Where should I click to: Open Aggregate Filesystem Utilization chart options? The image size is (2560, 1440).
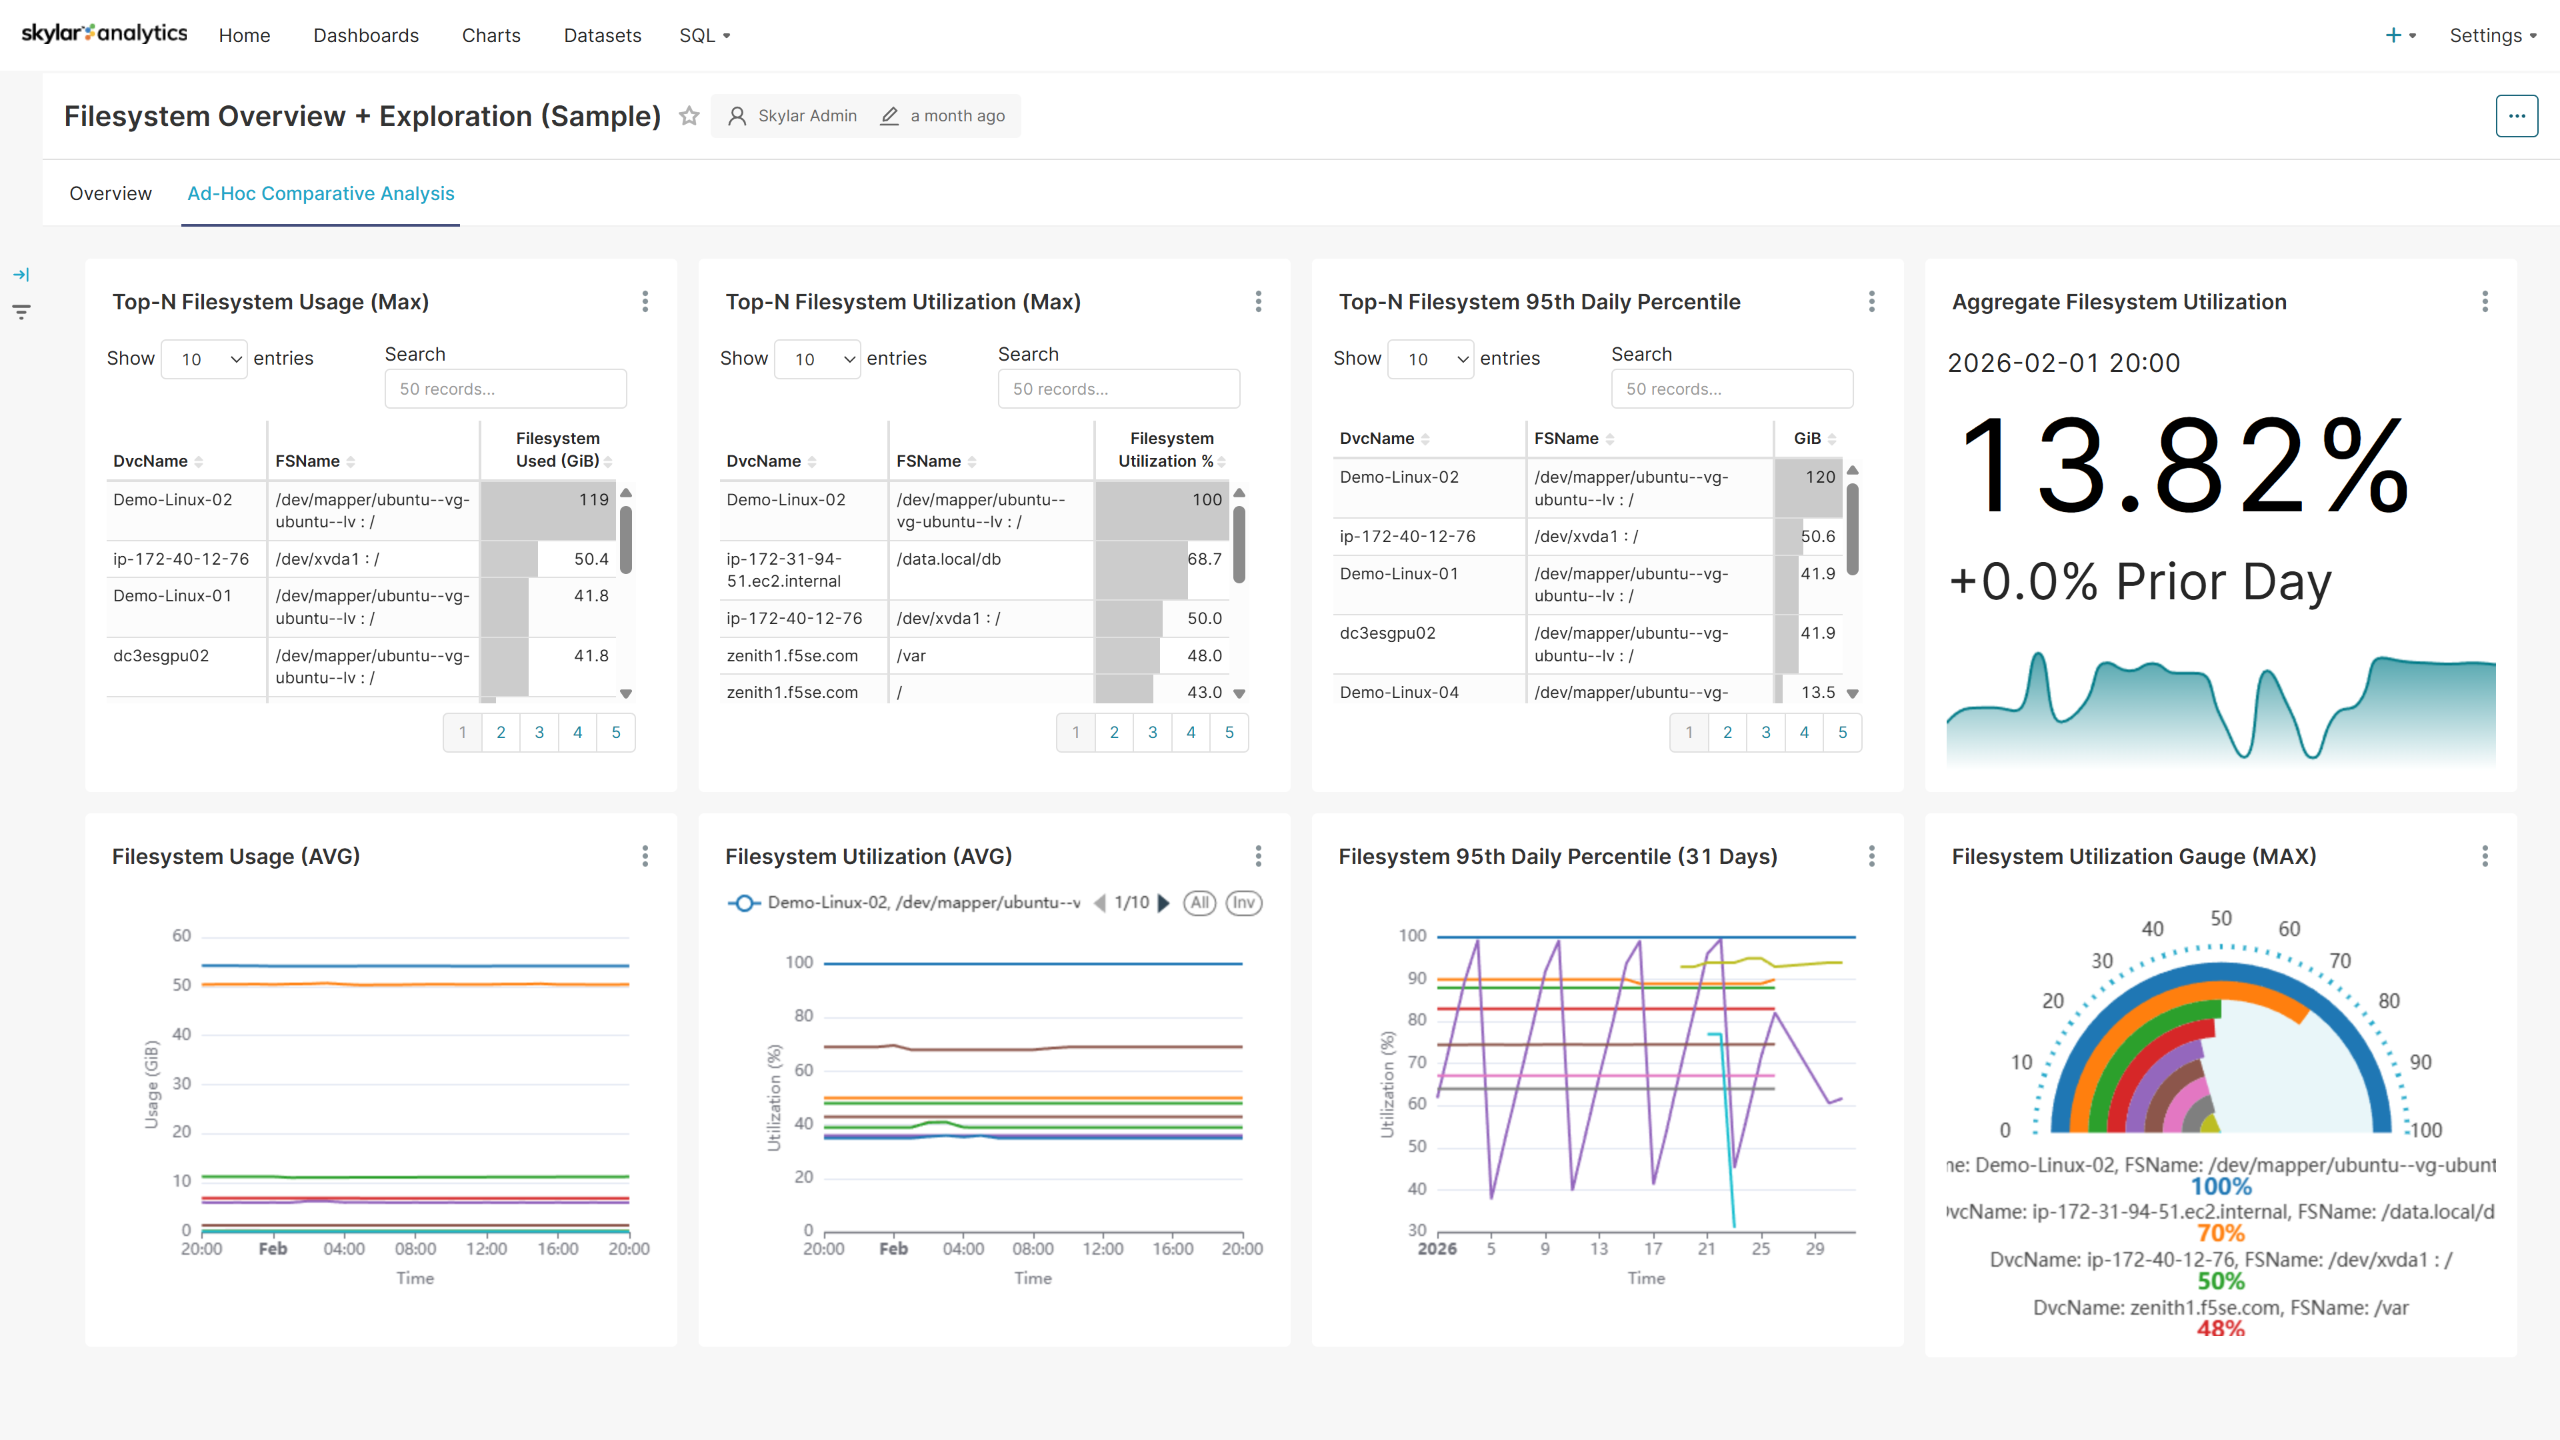2484,302
